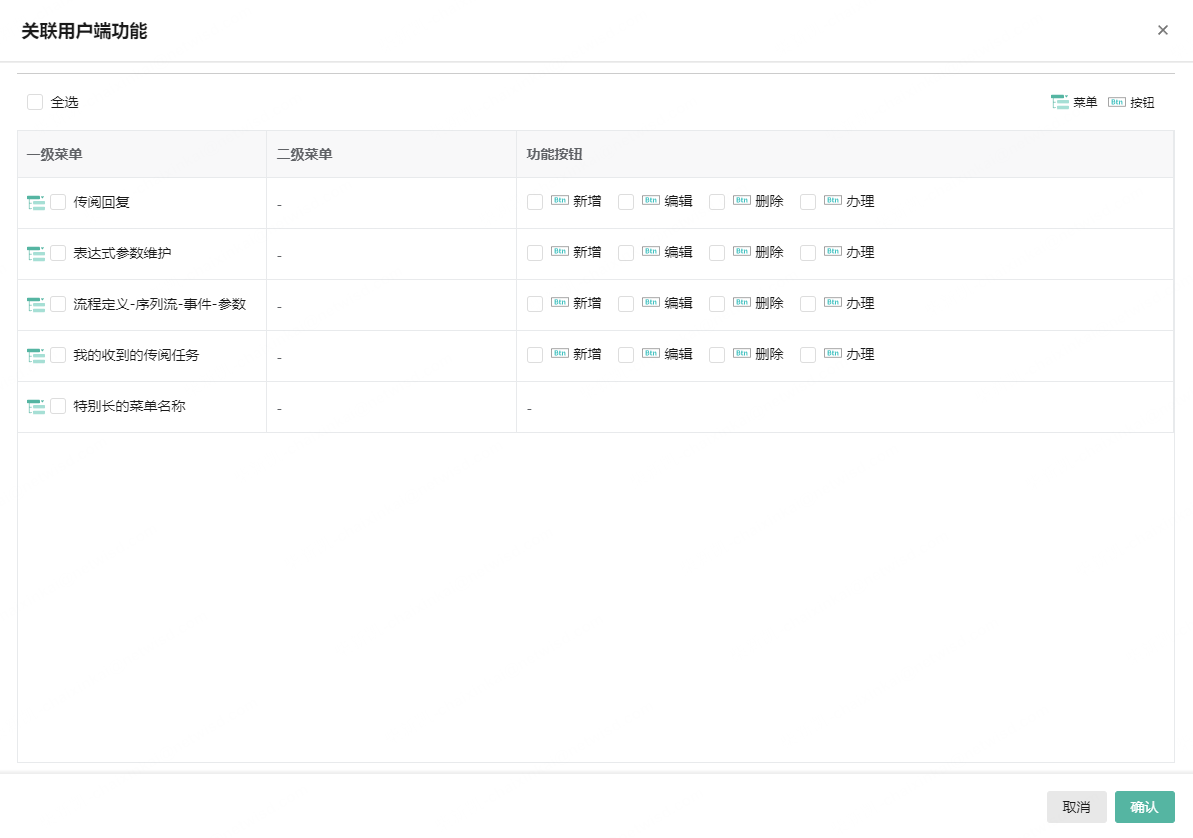1193x838 pixels.
Task: Click the menu tree icon beside 表达式参数维护
Action: 36,253
